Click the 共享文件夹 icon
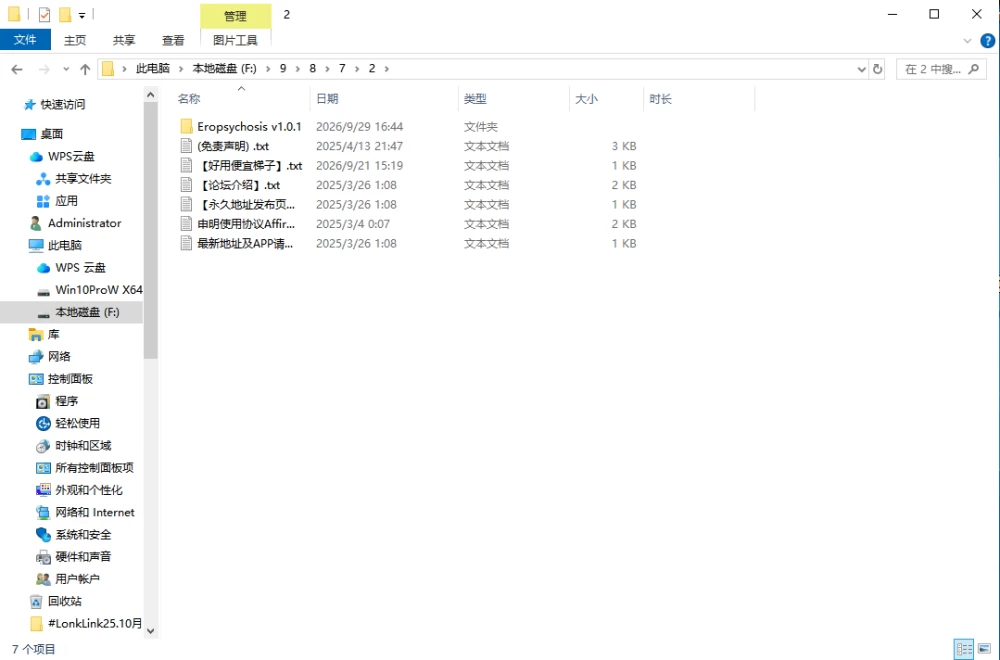Screen dimensions: 1000x660 tap(43, 179)
